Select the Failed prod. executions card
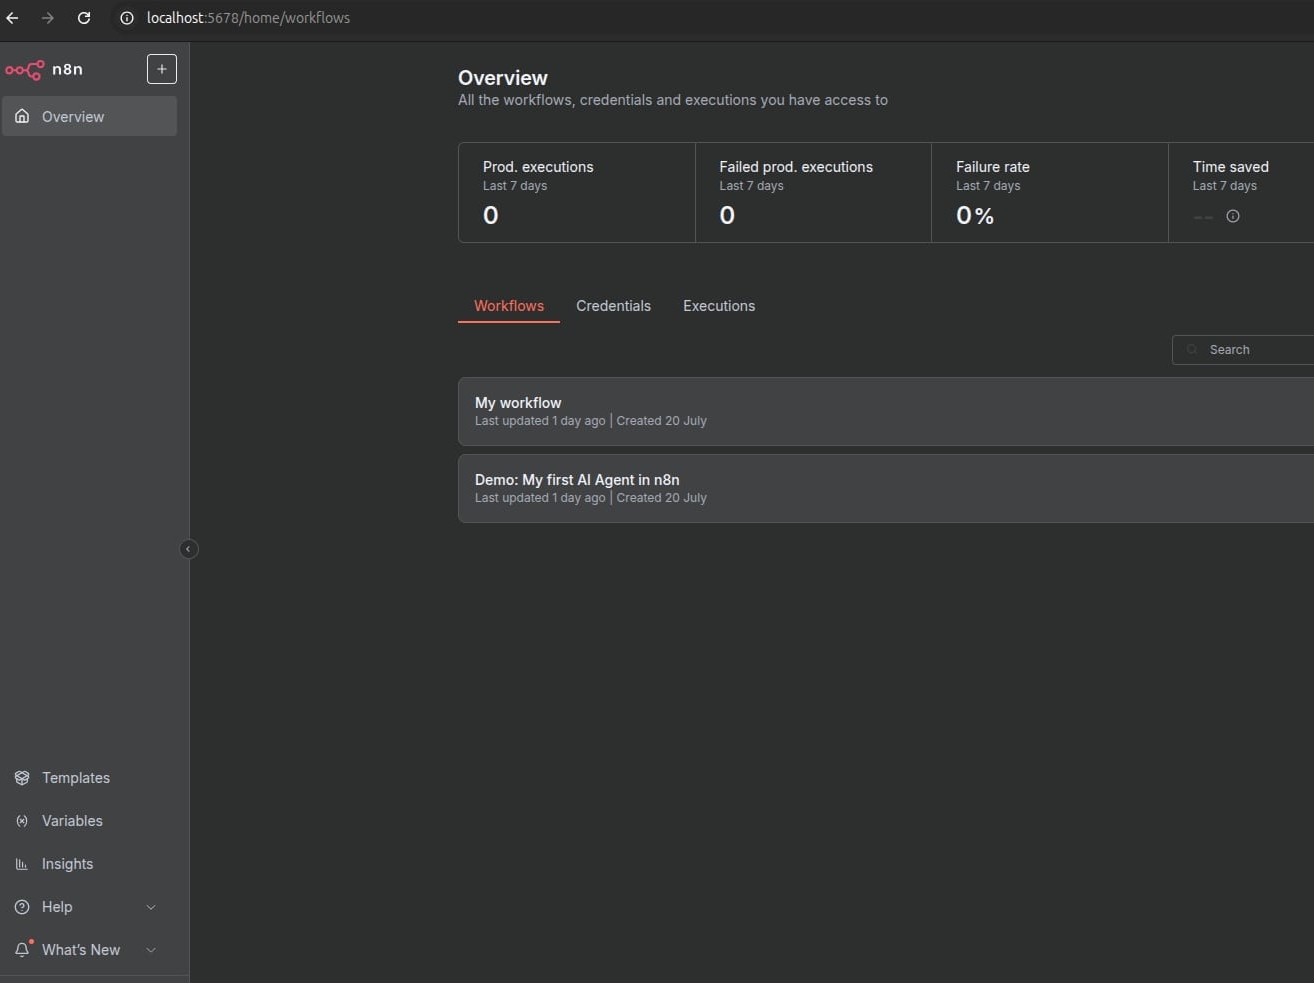The width and height of the screenshot is (1314, 983). pyautogui.click(x=812, y=192)
